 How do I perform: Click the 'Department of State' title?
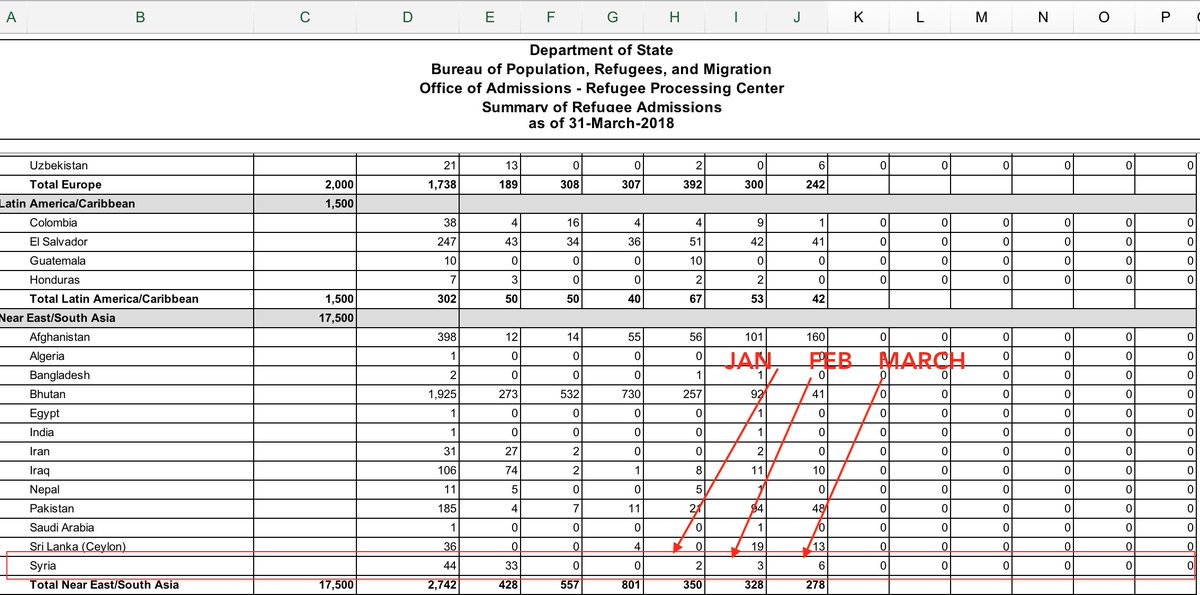point(601,50)
